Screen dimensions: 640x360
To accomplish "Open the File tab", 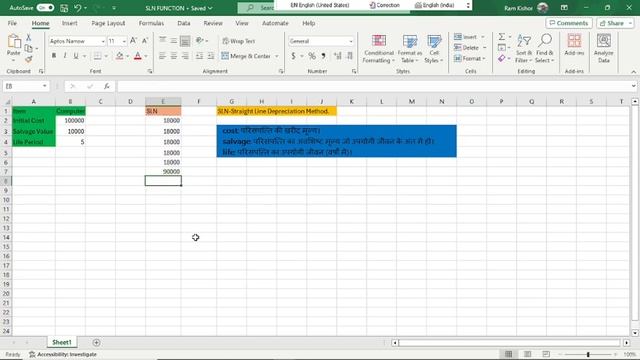I will tap(12, 23).
